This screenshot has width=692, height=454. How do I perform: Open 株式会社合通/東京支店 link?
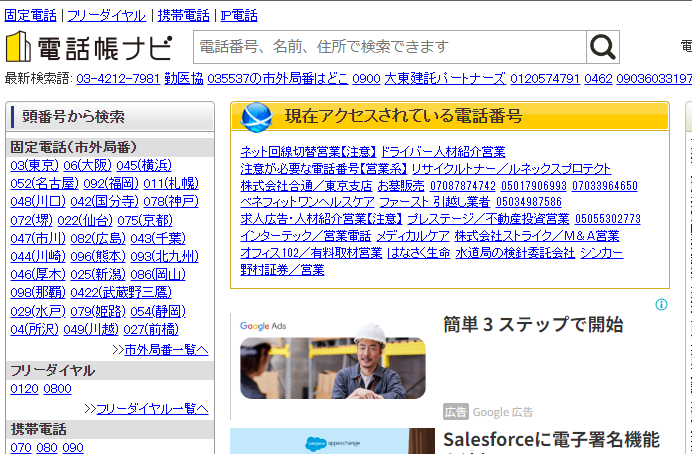click(x=306, y=186)
